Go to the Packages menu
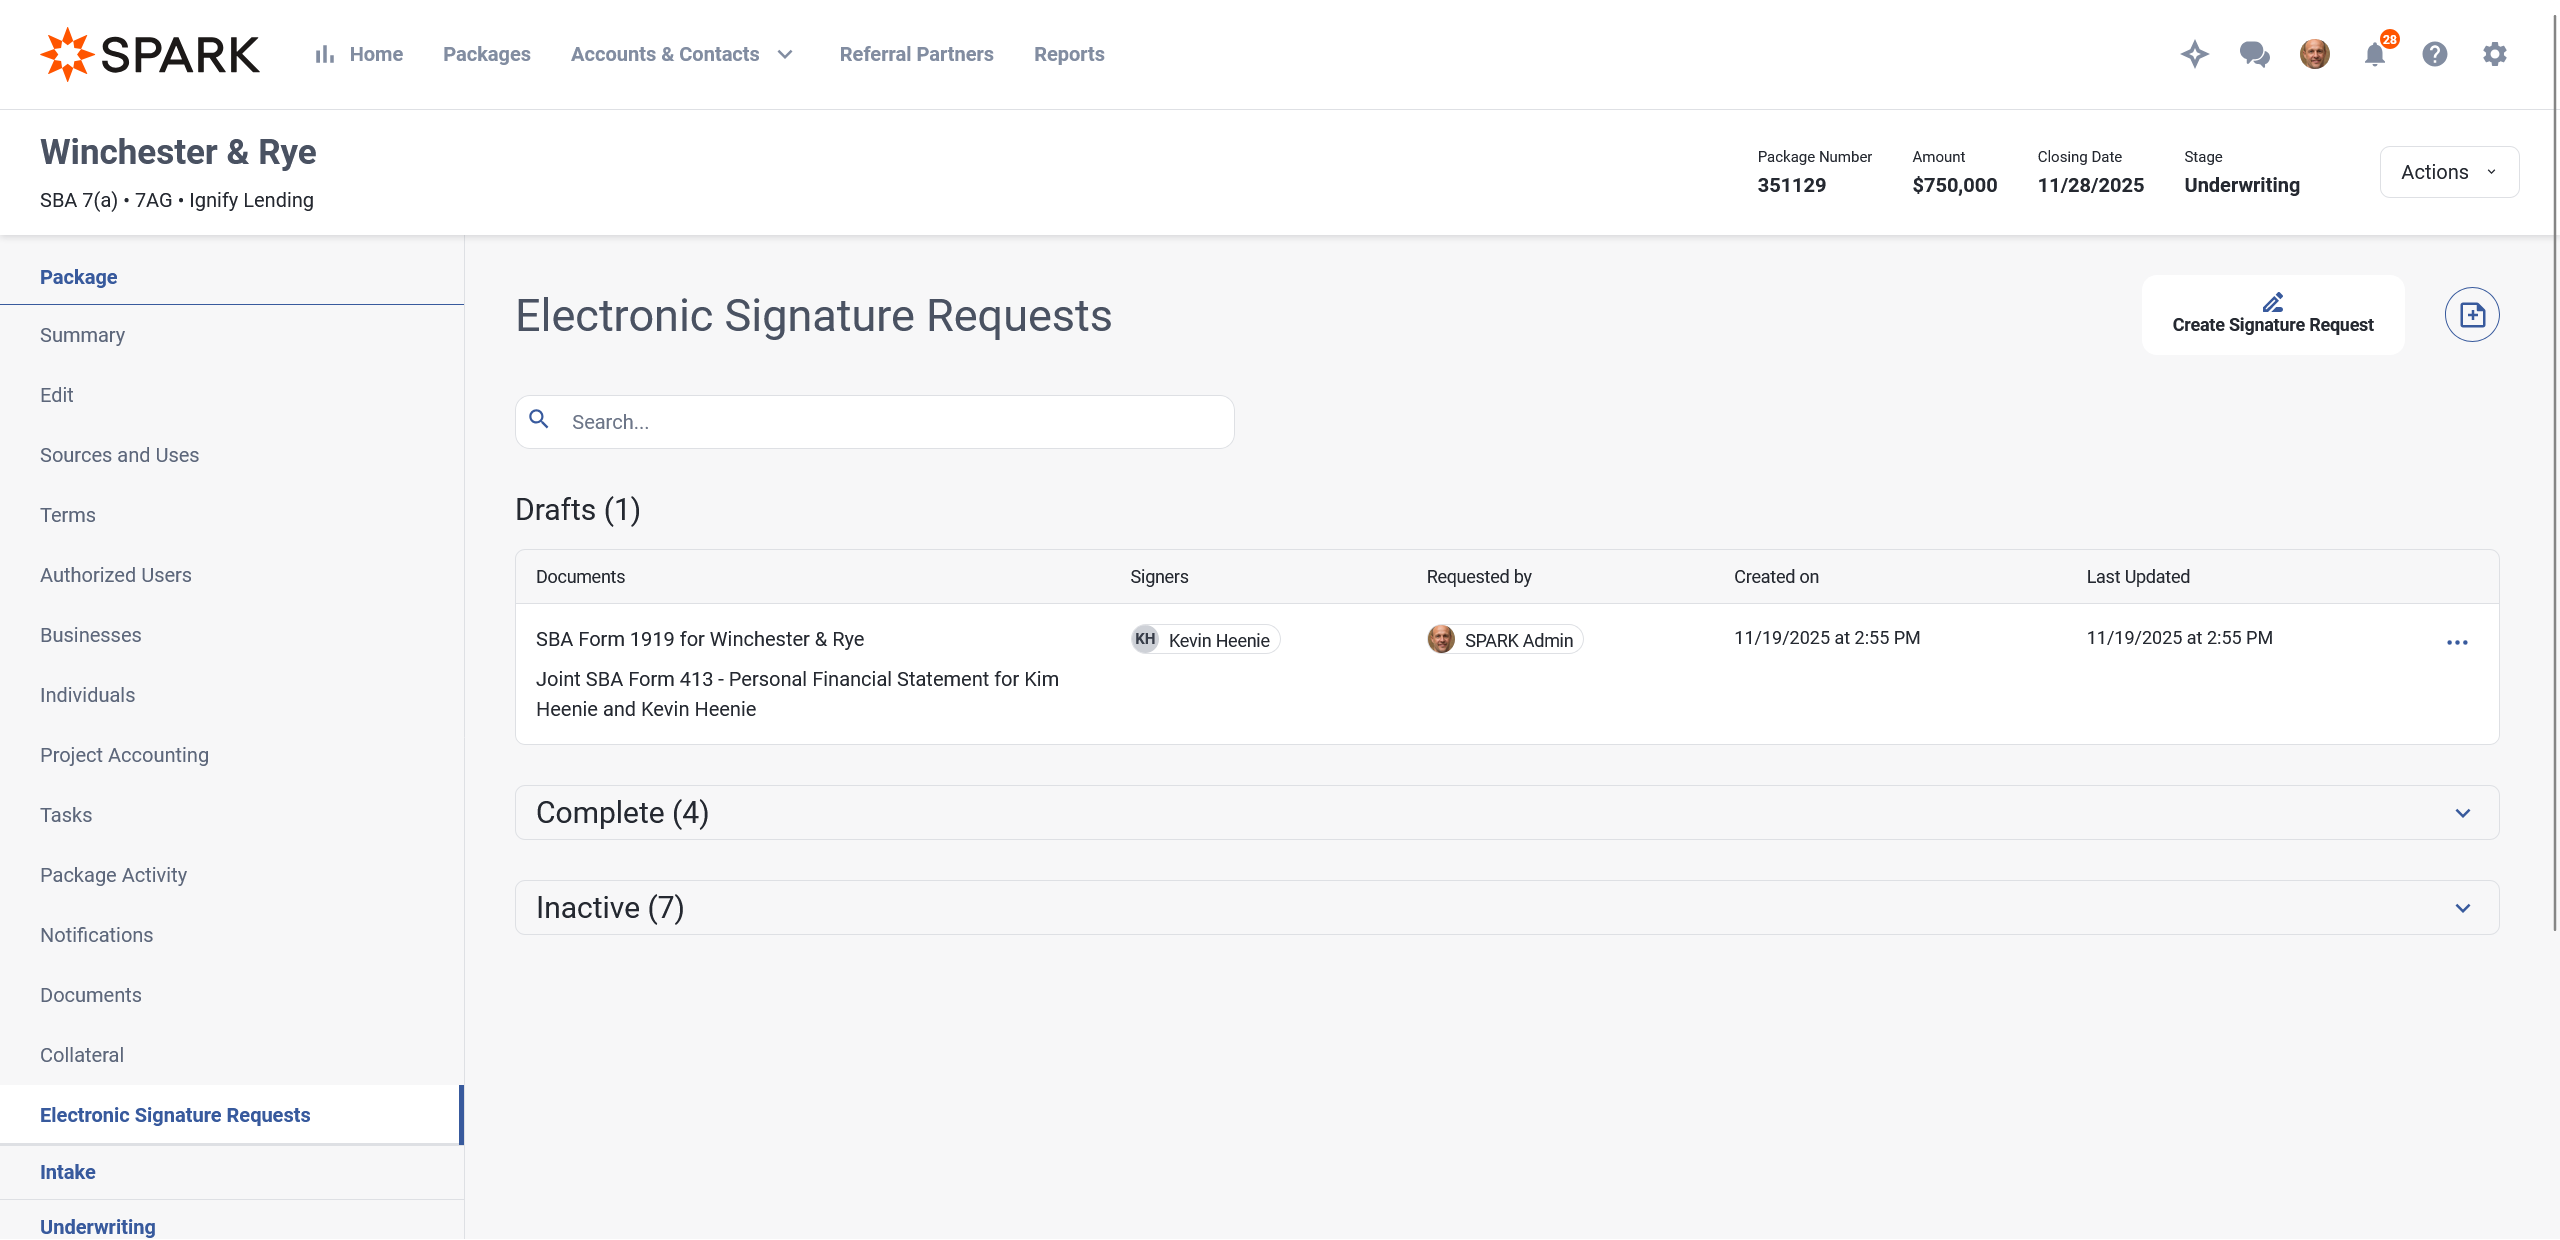The image size is (2560, 1240). (x=487, y=54)
